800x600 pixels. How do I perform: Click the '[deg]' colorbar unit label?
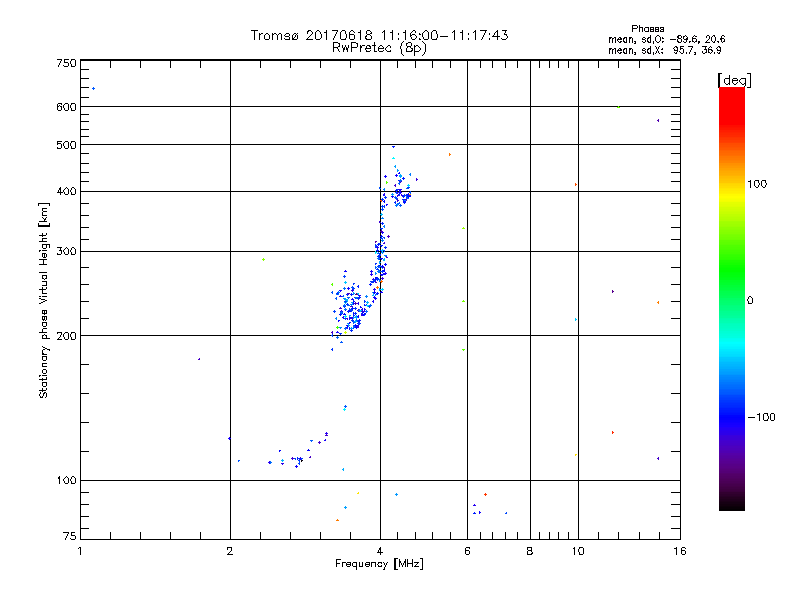pyautogui.click(x=734, y=80)
